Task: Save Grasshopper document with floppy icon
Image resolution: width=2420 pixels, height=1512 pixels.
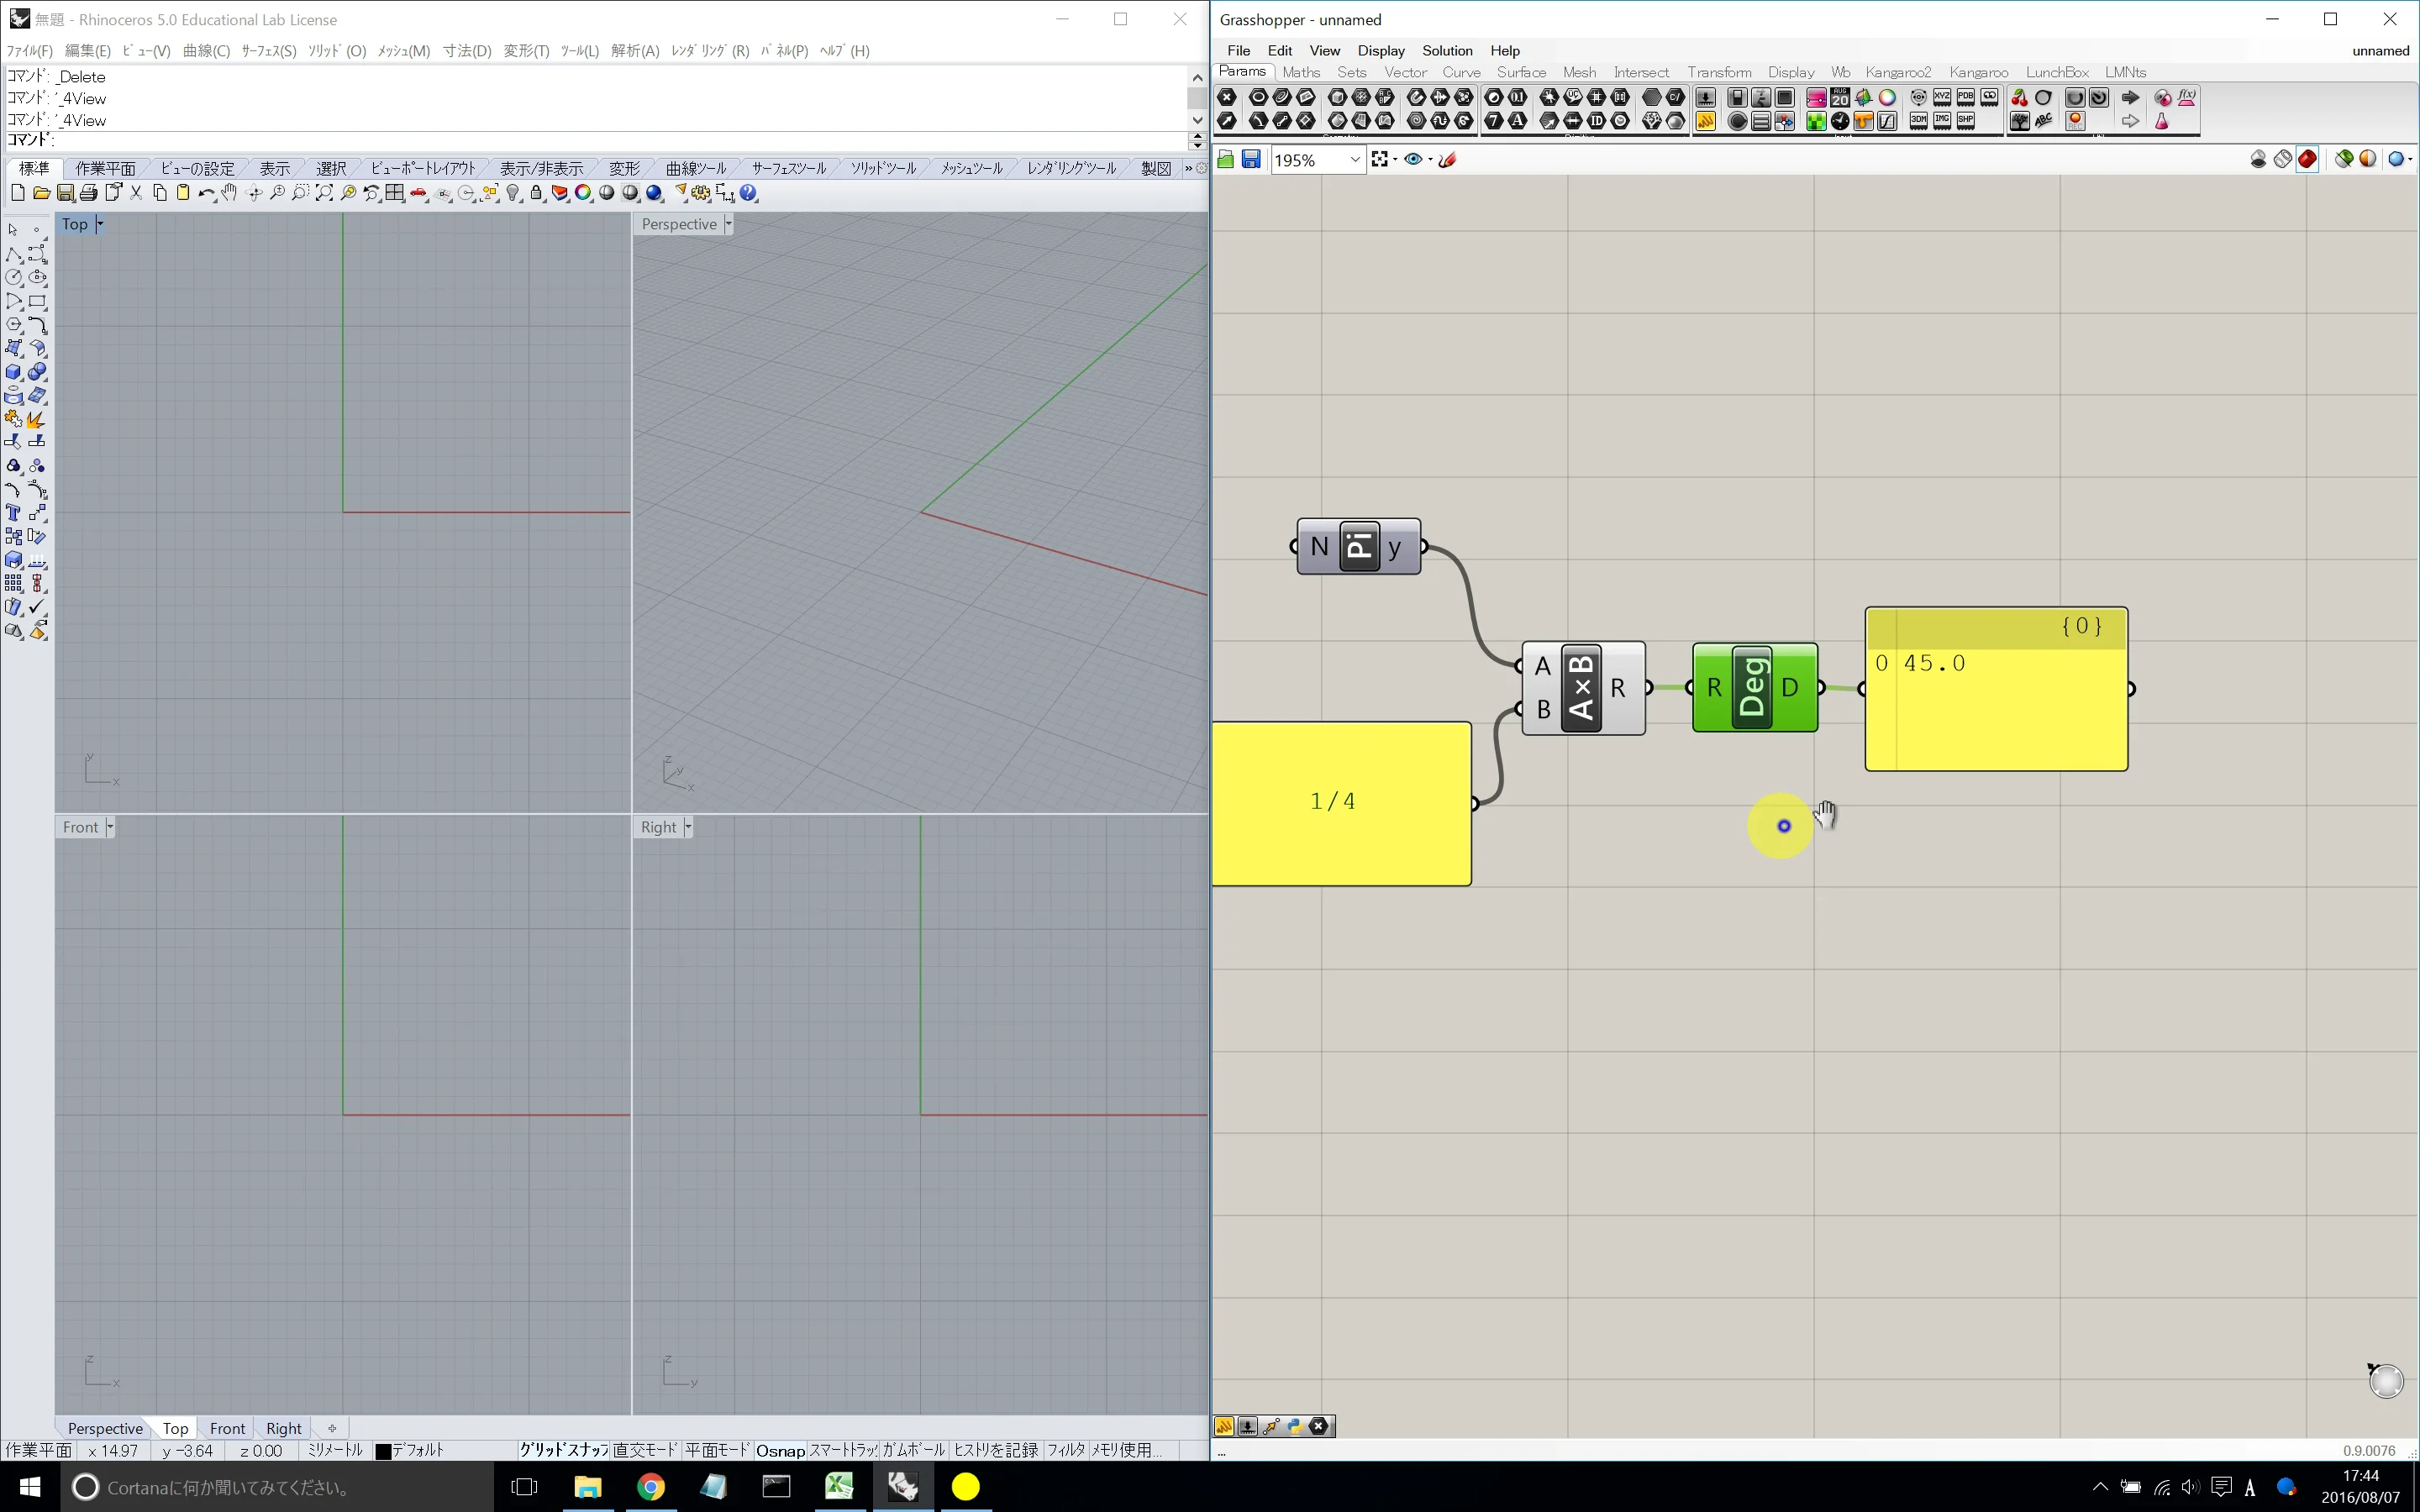Action: (x=1251, y=160)
